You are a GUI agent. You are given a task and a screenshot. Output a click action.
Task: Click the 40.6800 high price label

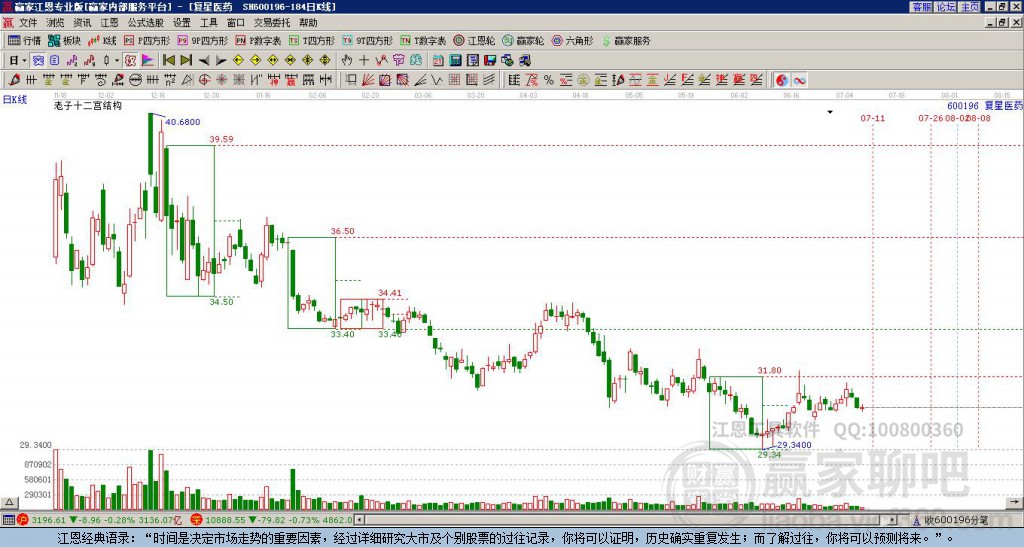(183, 121)
